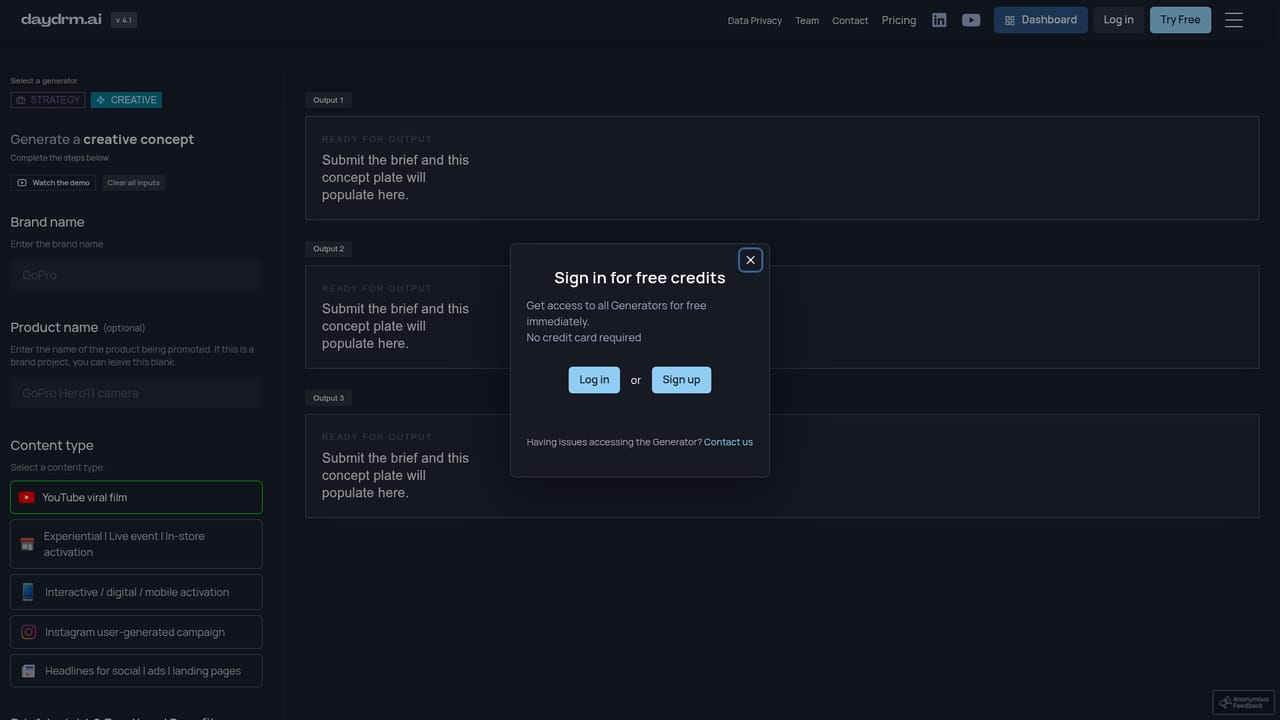
Task: Click 'Sign in for free credits' title
Action: pyautogui.click(x=640, y=278)
